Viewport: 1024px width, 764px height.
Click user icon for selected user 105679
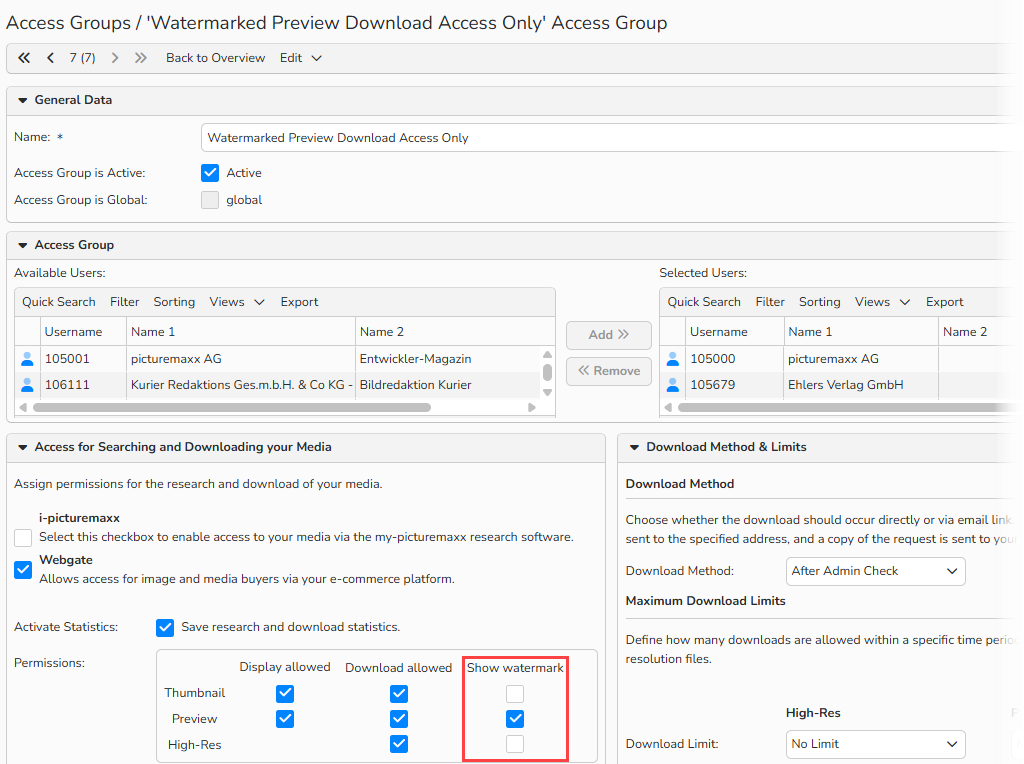673,385
